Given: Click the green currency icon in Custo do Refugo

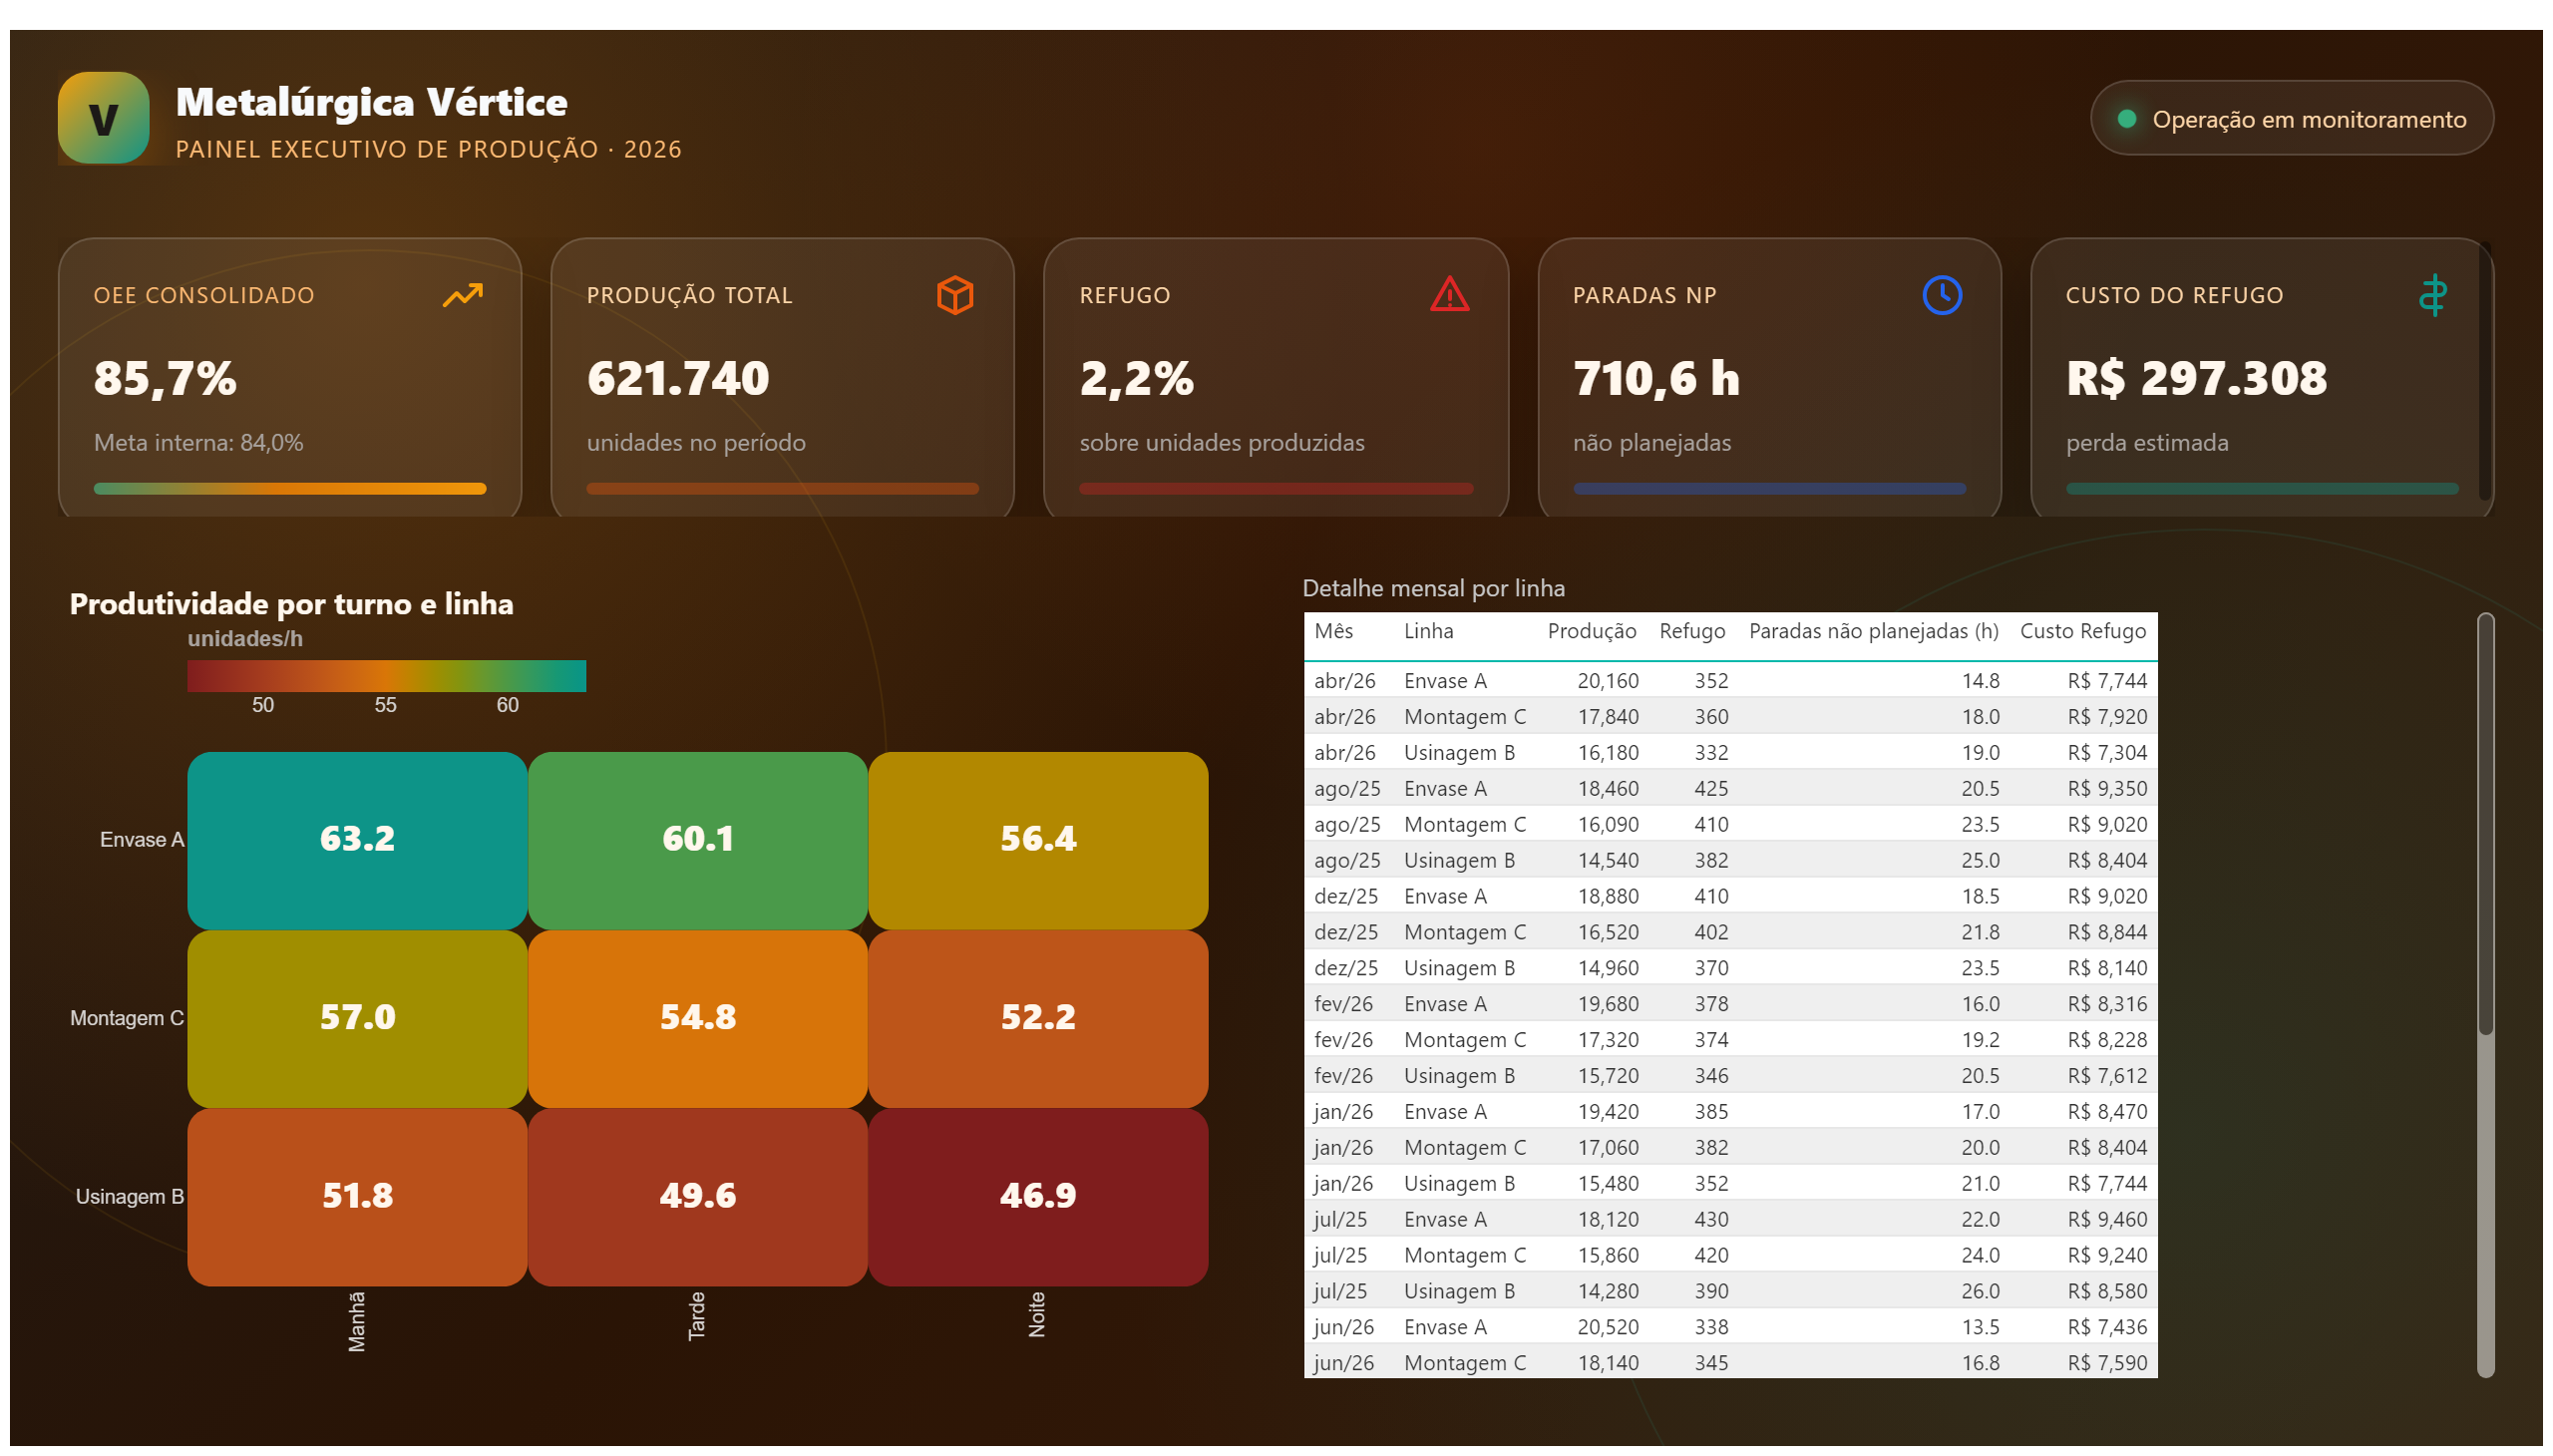Looking at the screenshot, I should [x=2433, y=295].
